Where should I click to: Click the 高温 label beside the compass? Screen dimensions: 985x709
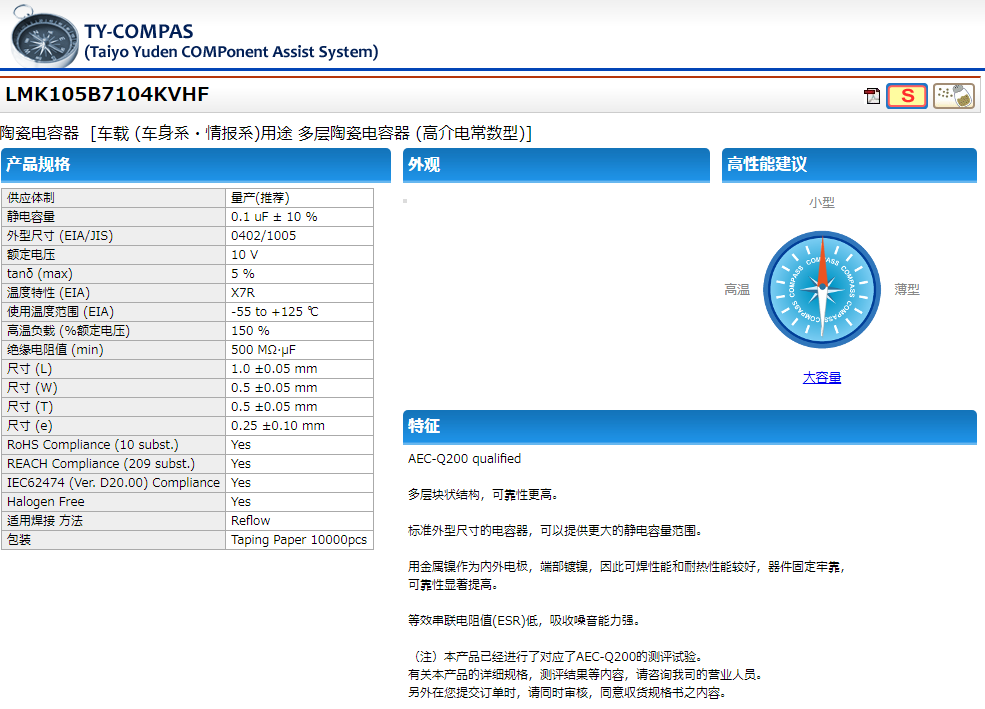point(737,290)
